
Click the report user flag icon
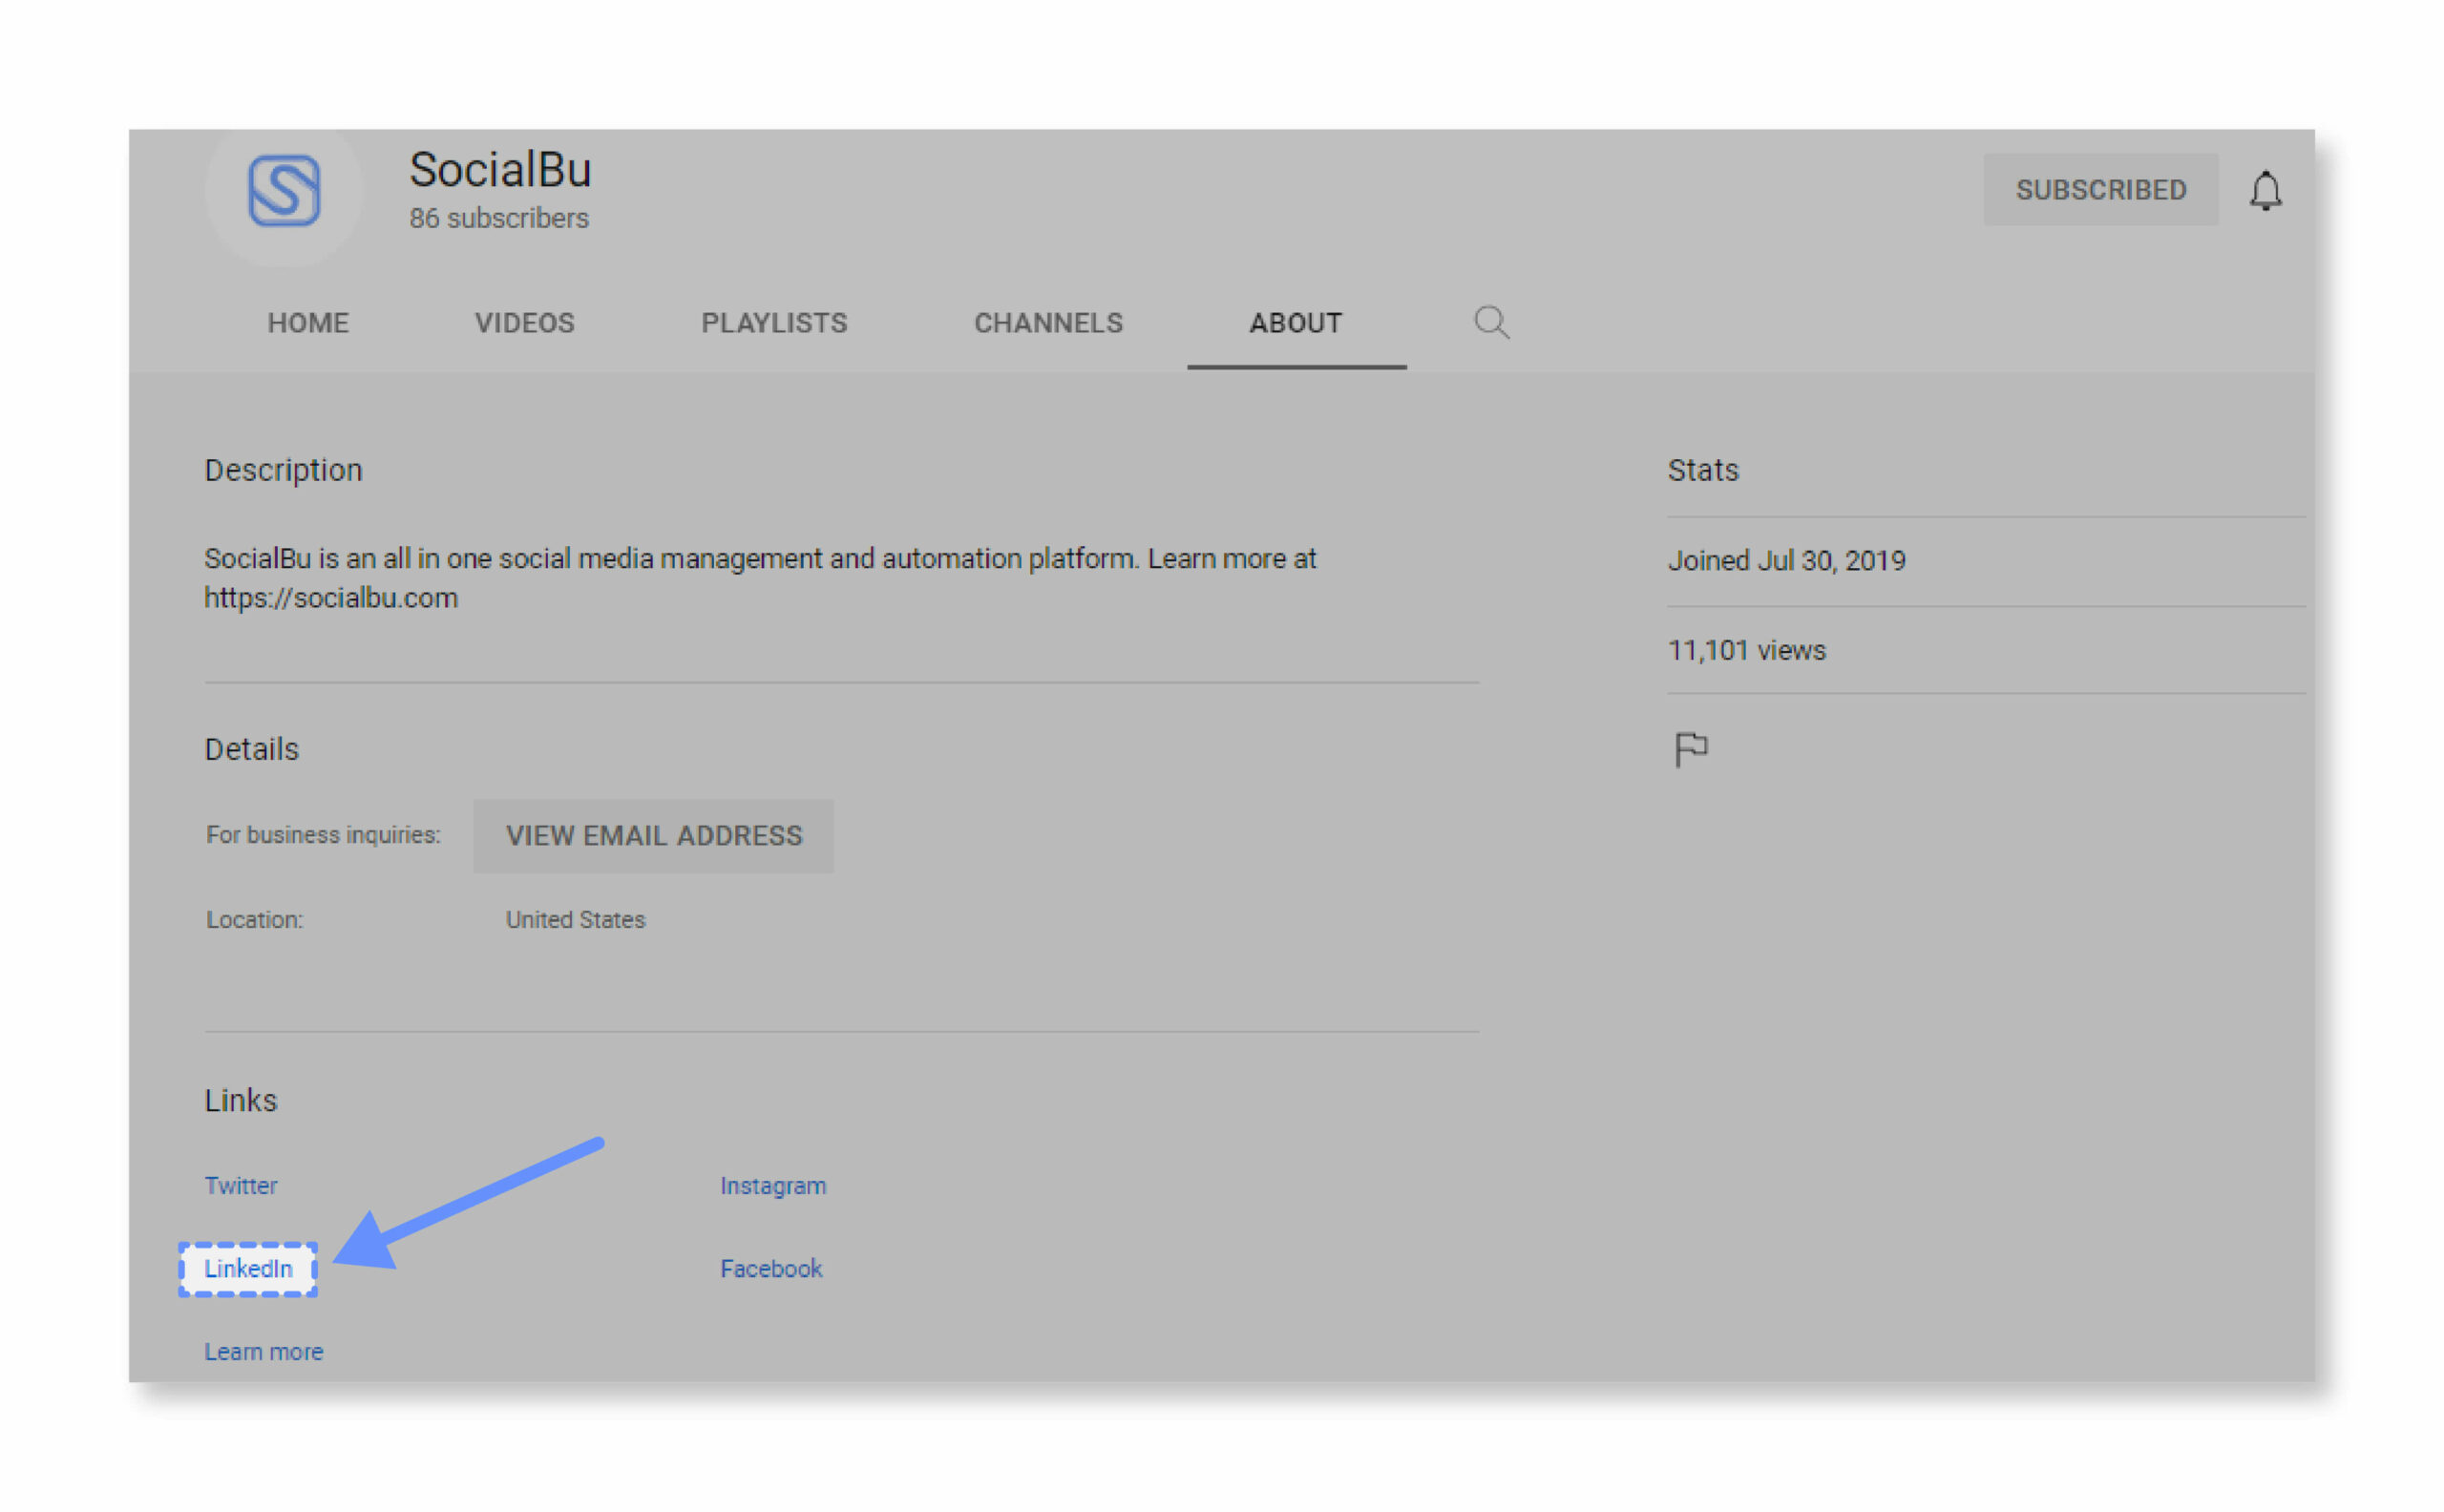pyautogui.click(x=1691, y=748)
